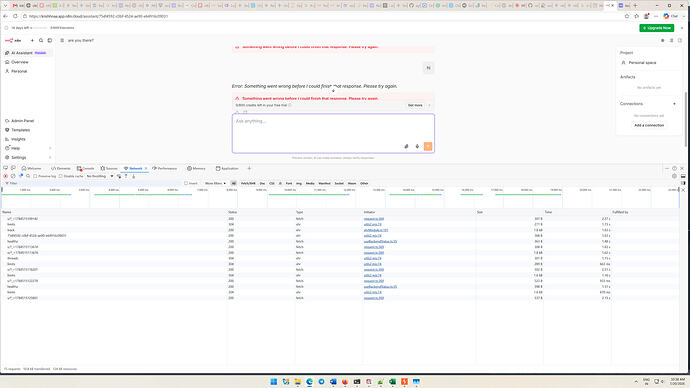
Task: Select the Fetch/XHR filter type
Action: point(248,183)
